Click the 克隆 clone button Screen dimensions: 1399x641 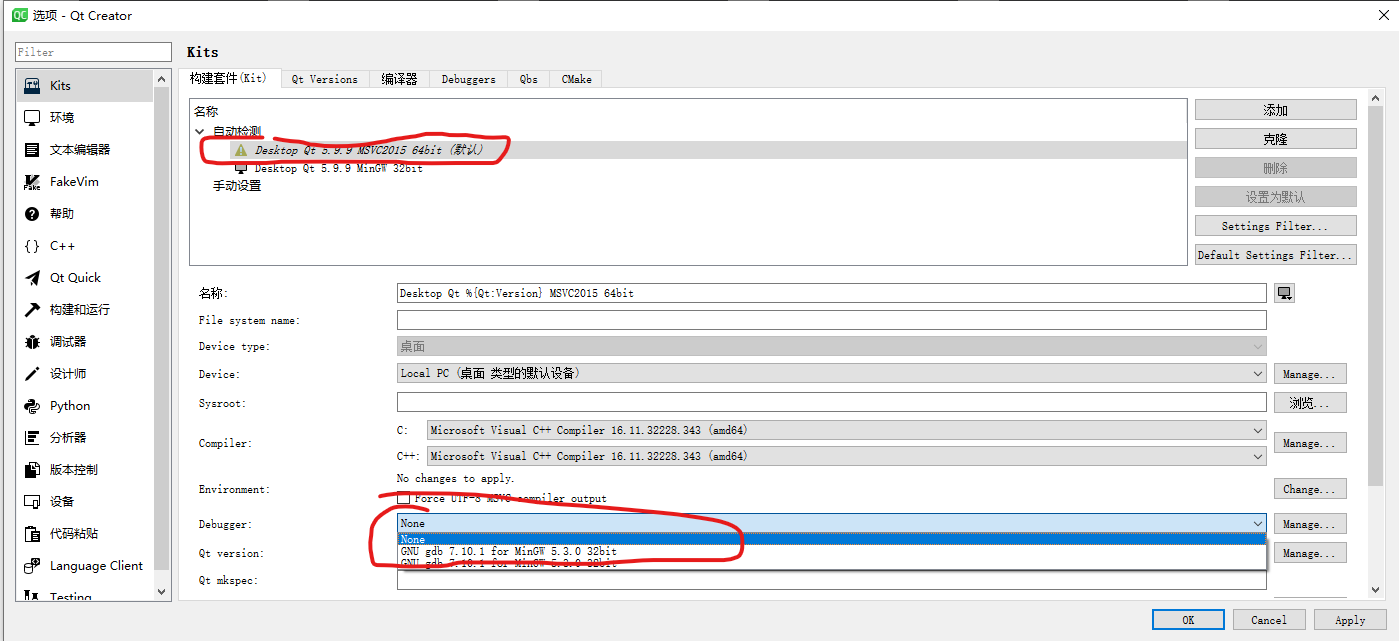pyautogui.click(x=1274, y=138)
